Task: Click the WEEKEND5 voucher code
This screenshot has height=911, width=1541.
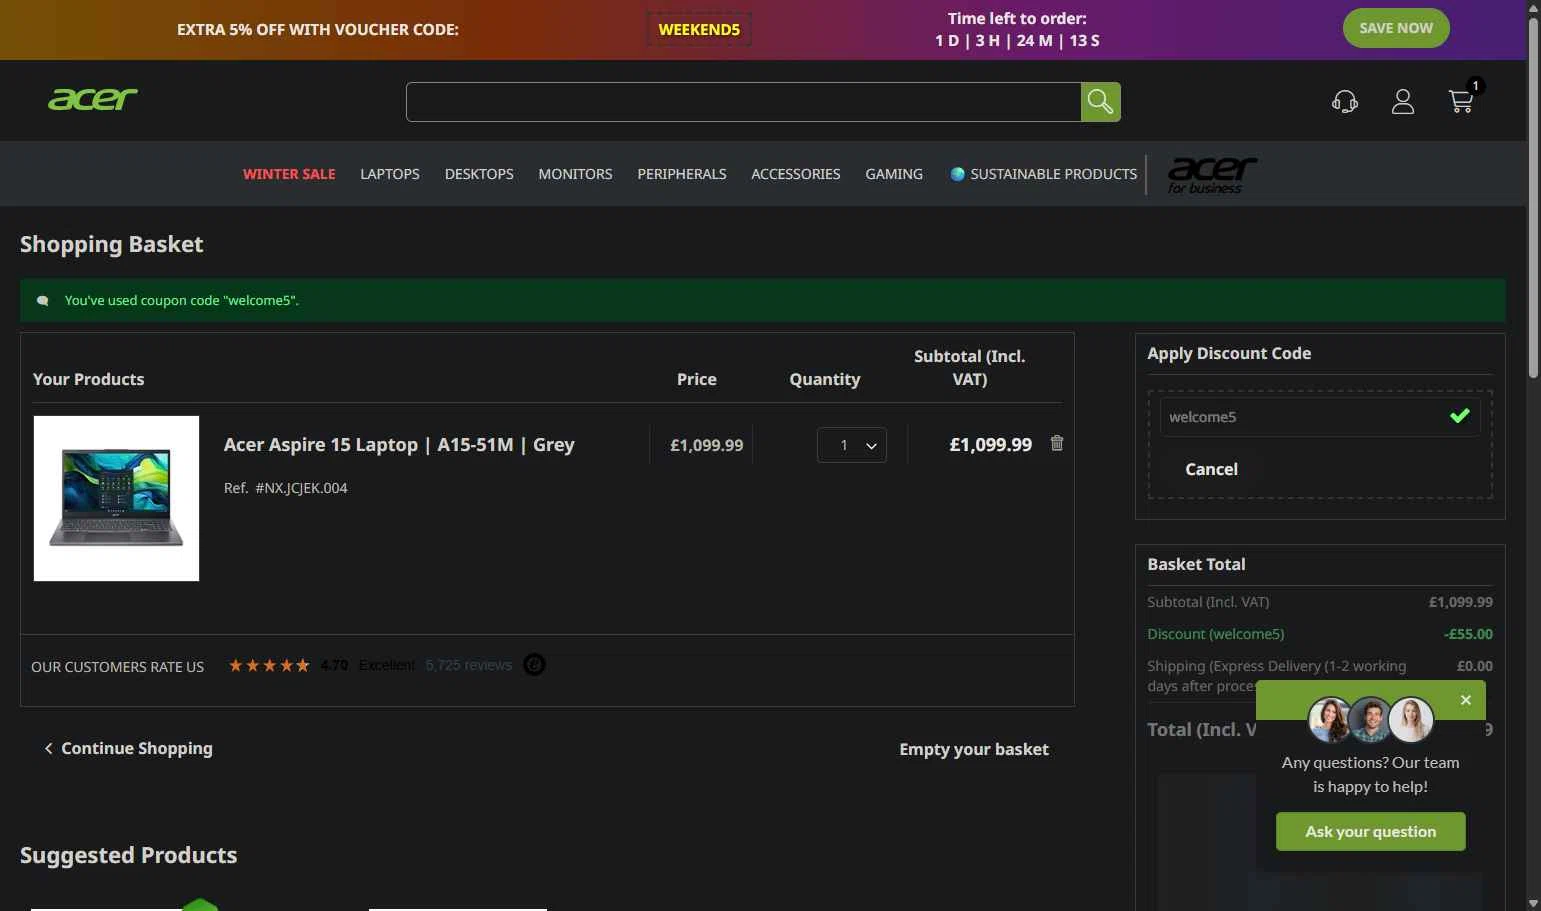Action: click(699, 29)
